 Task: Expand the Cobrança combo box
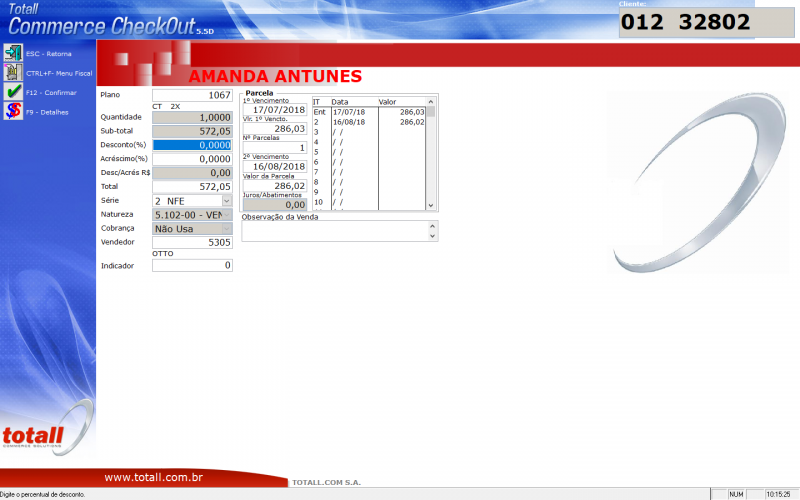tap(226, 228)
